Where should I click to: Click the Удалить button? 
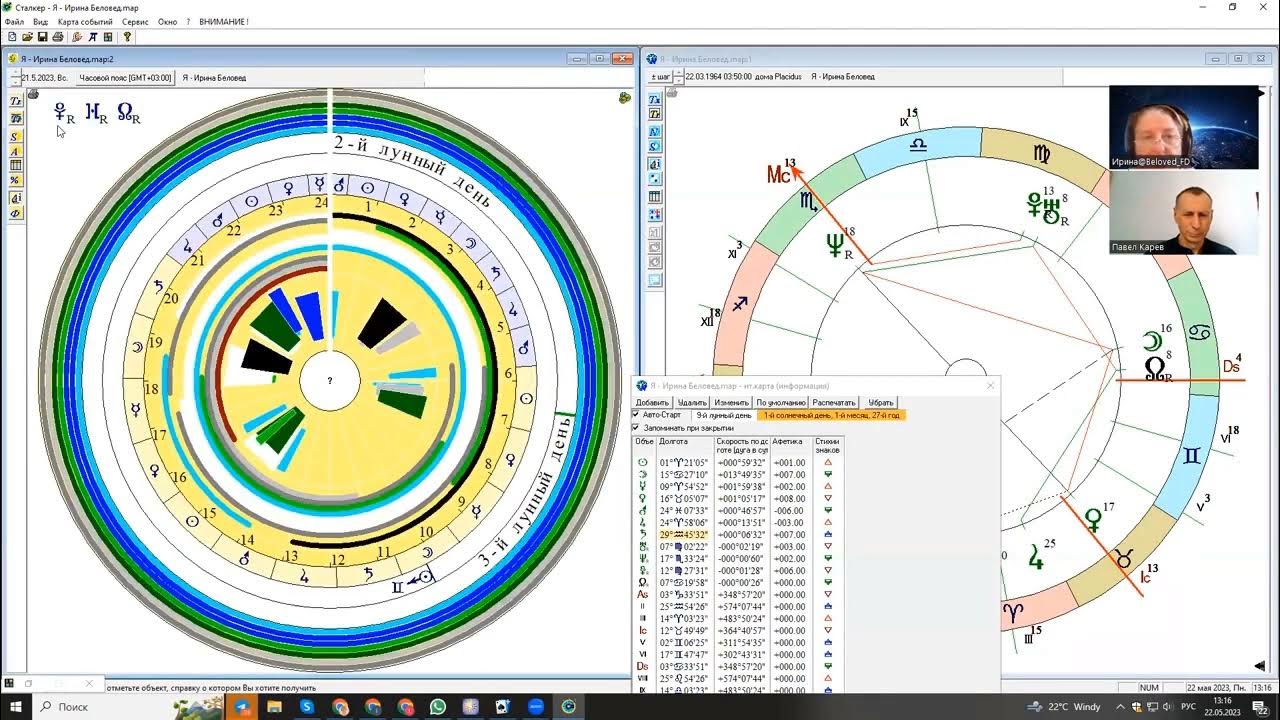[x=692, y=402]
